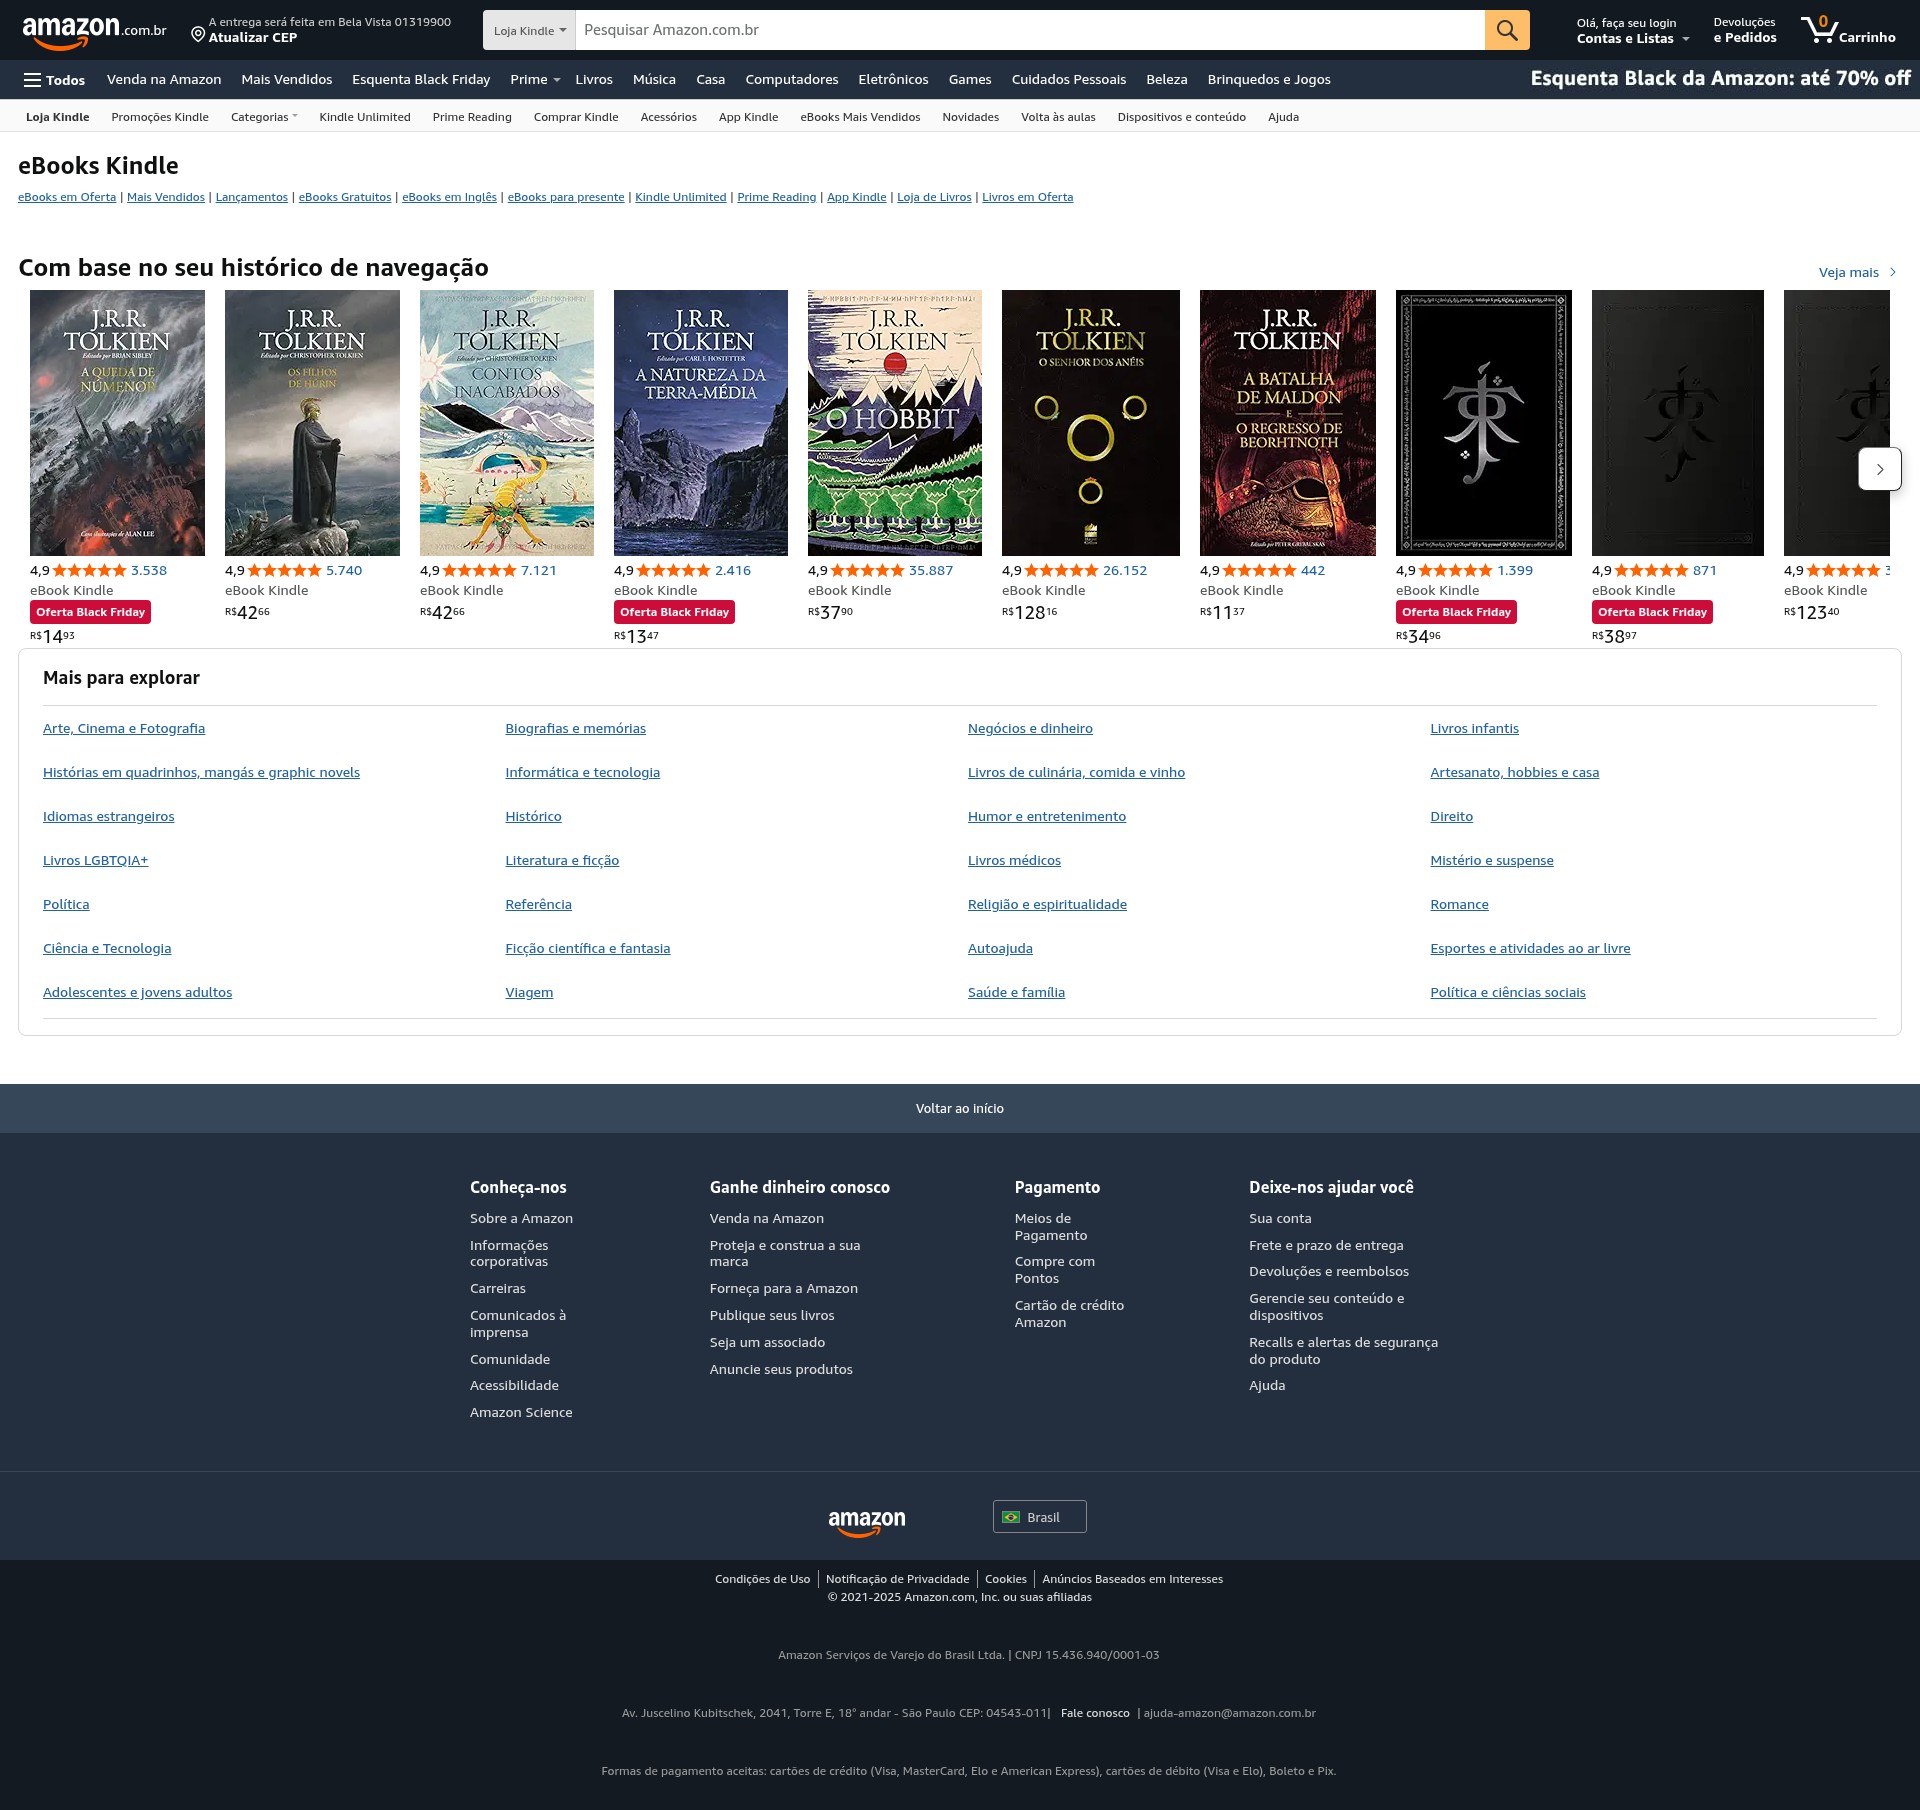
Task: Open A Natureza da Terra-Média cover
Action: [701, 423]
